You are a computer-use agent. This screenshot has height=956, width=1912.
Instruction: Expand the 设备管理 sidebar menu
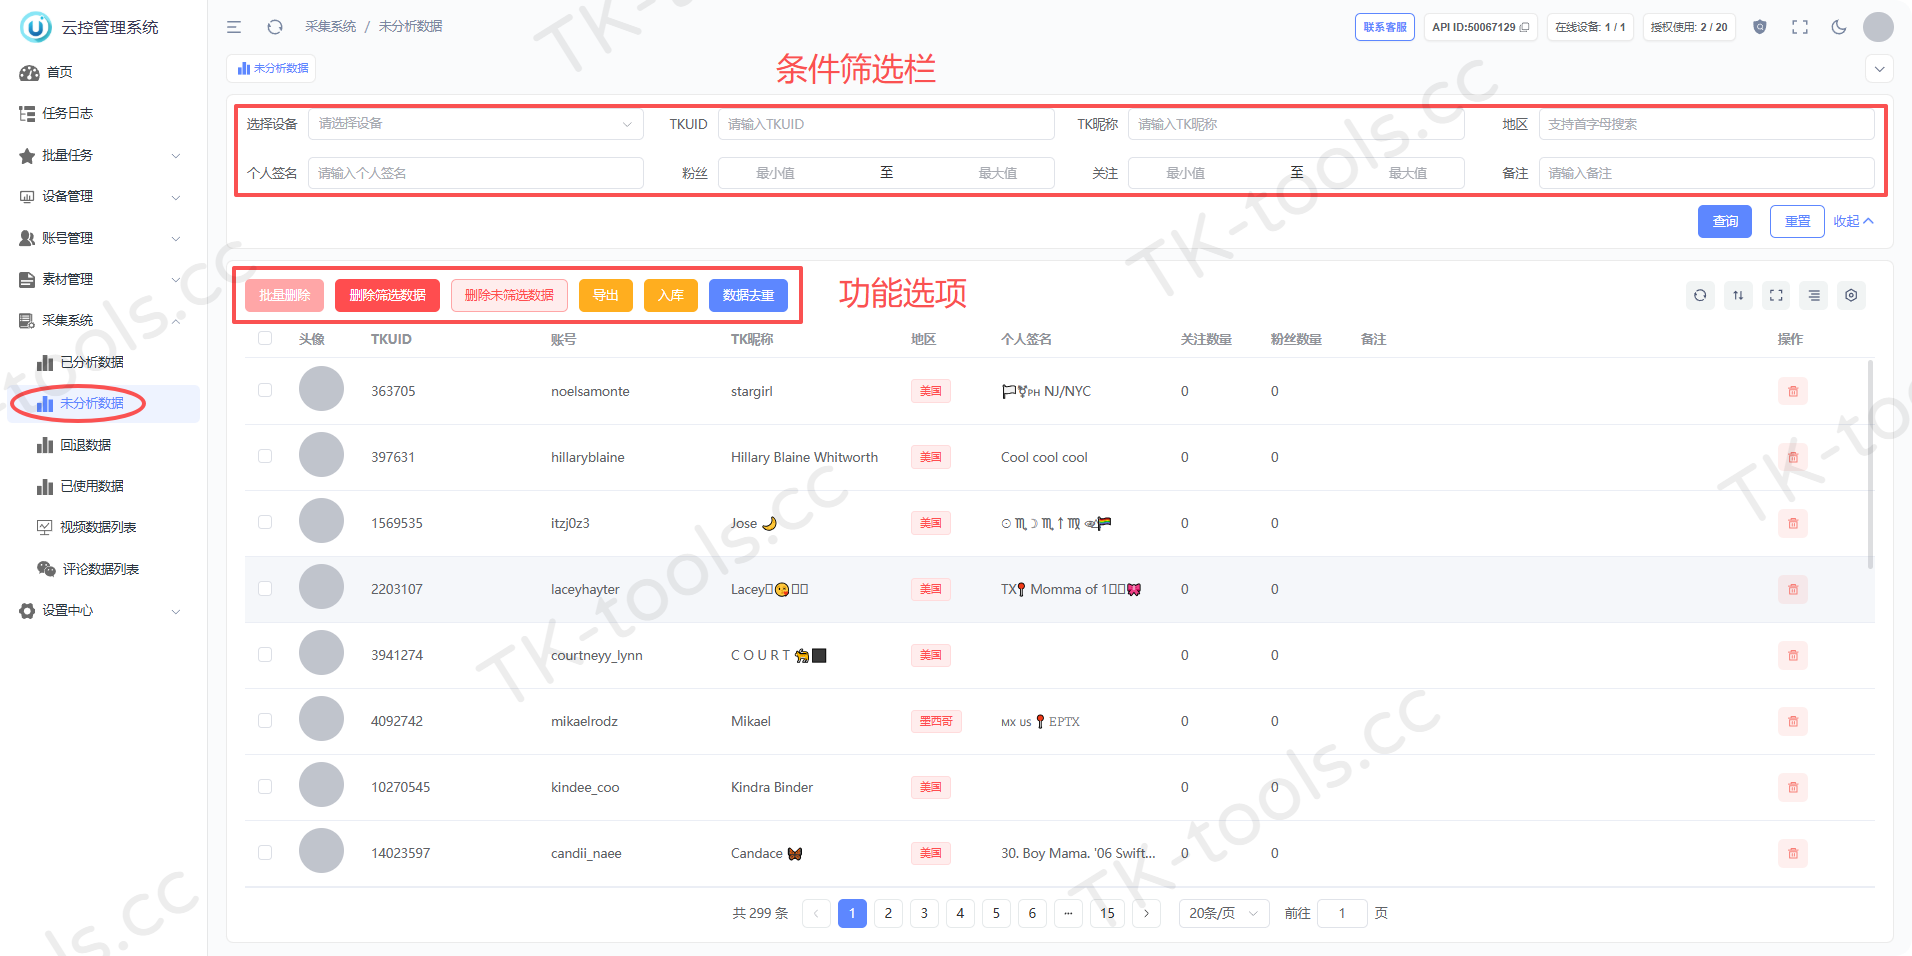click(100, 196)
